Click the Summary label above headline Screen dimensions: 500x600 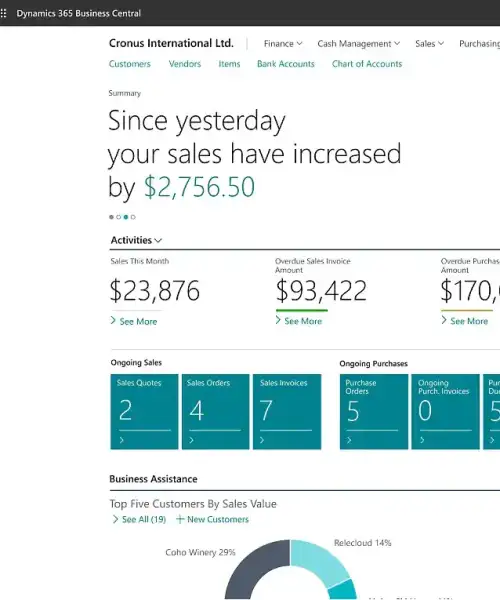125,93
